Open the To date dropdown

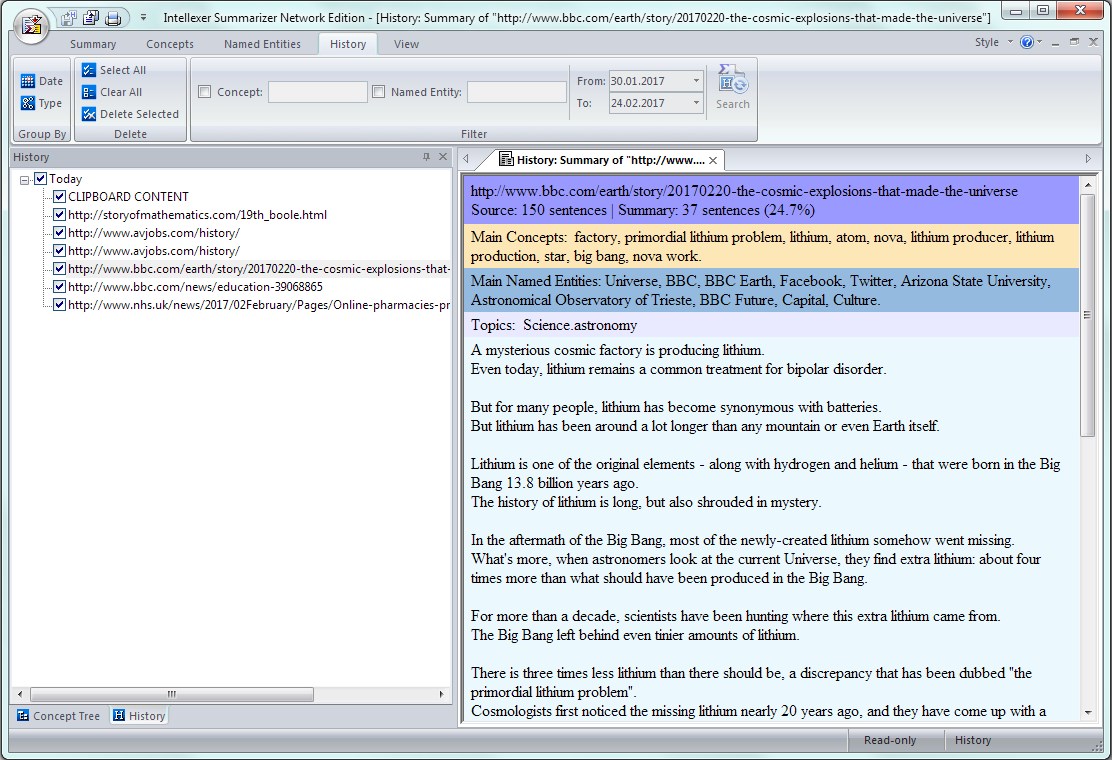click(x=696, y=103)
